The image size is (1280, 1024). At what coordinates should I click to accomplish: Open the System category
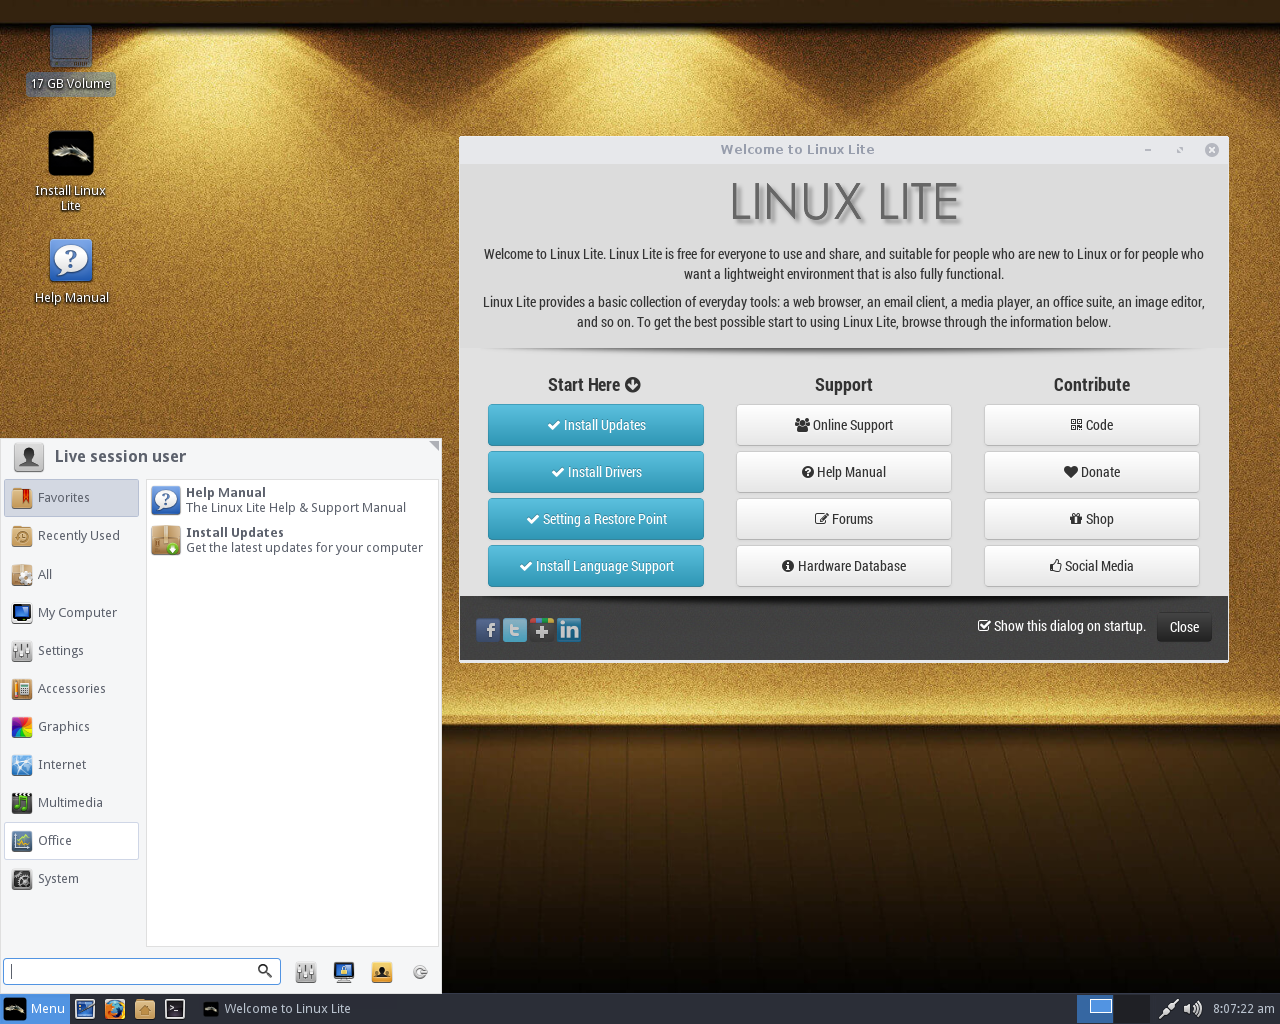pyautogui.click(x=71, y=879)
